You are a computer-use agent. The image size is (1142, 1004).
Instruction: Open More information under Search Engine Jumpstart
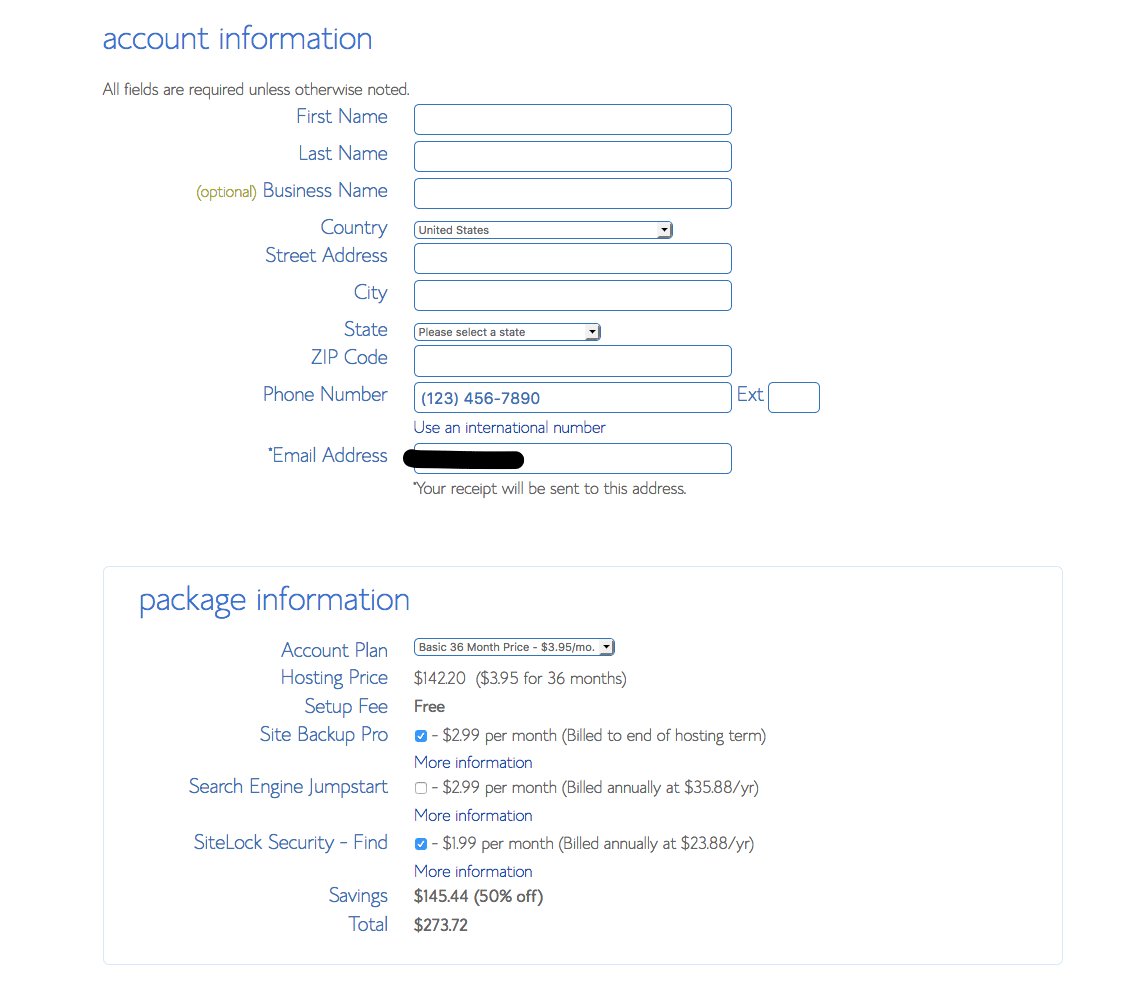[x=473, y=815]
